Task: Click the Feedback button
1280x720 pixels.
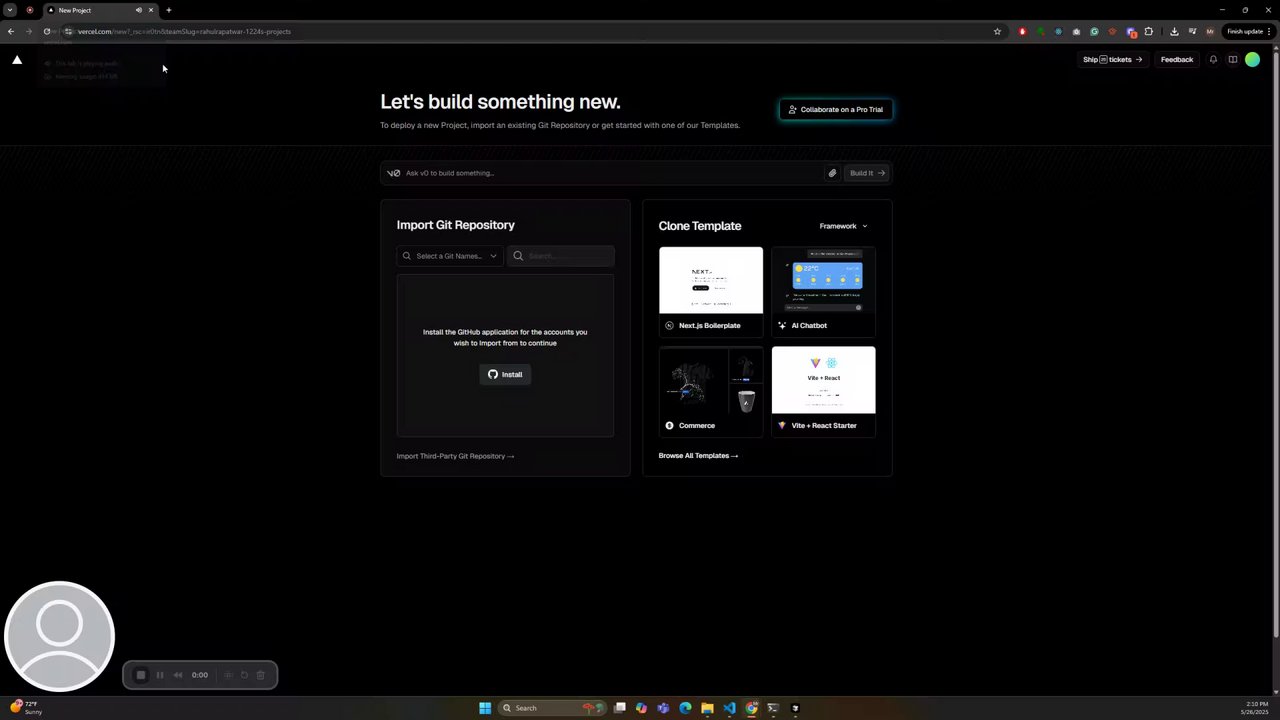Action: [x=1177, y=59]
